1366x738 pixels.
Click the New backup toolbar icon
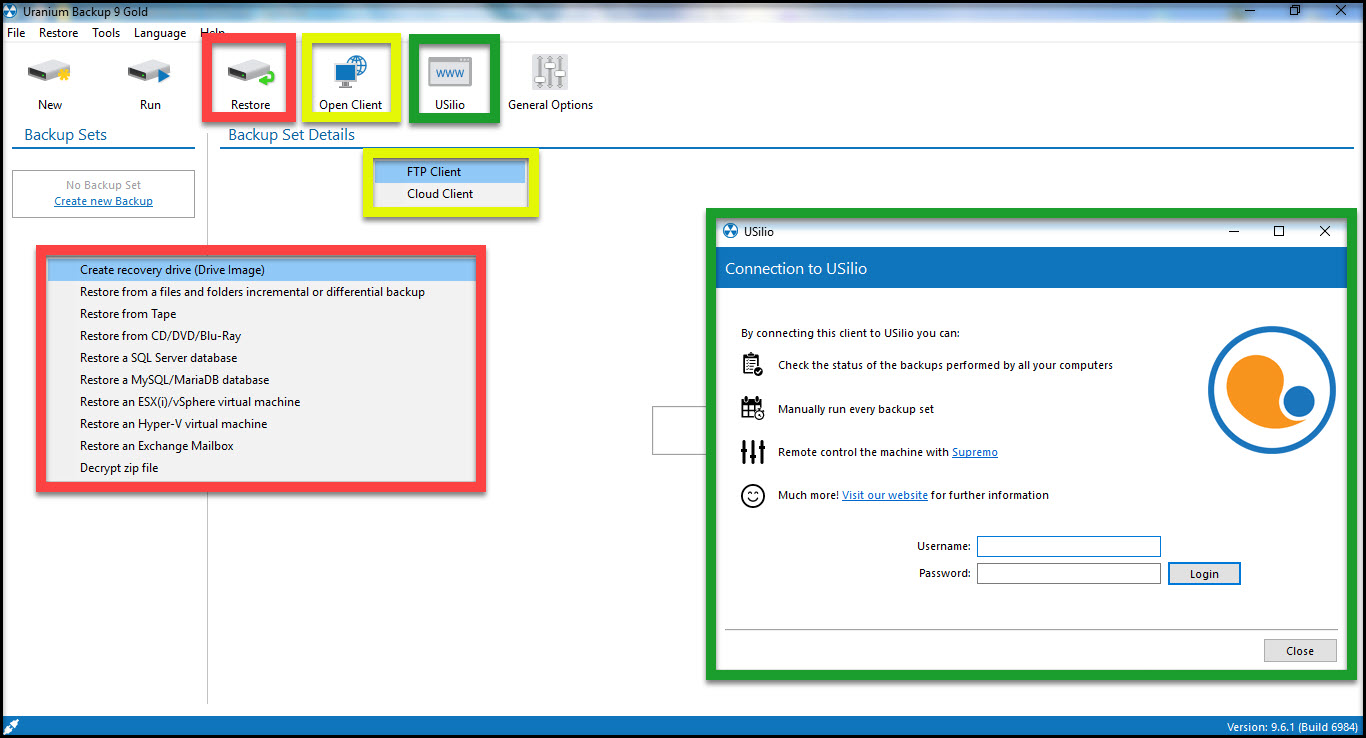point(49,72)
